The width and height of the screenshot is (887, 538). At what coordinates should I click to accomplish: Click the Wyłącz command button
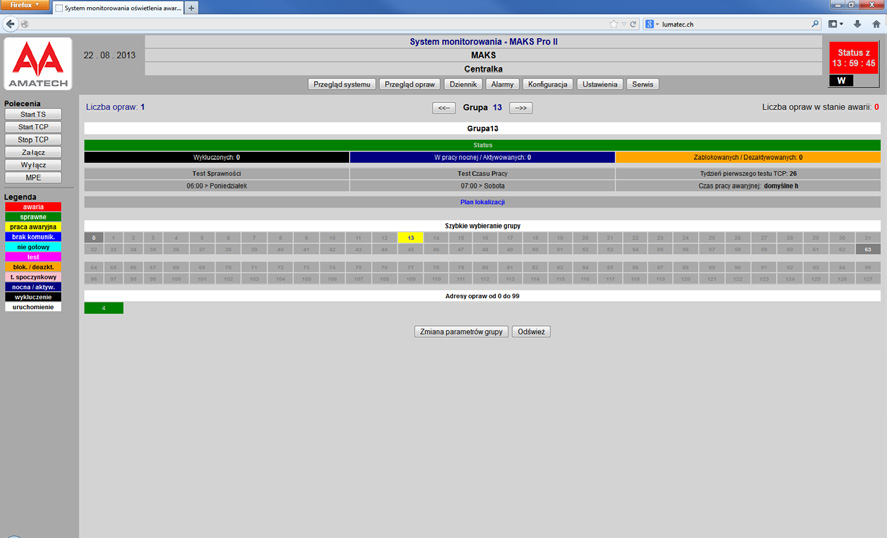(33, 165)
